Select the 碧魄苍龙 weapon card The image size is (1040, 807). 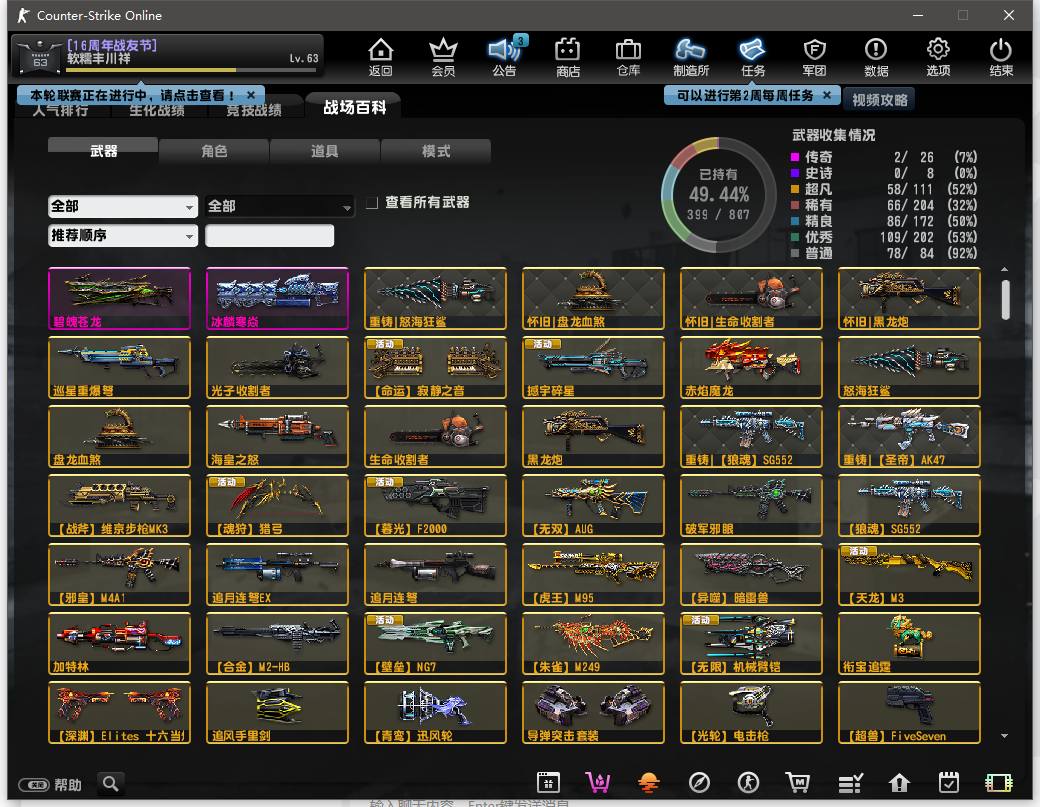tap(119, 298)
